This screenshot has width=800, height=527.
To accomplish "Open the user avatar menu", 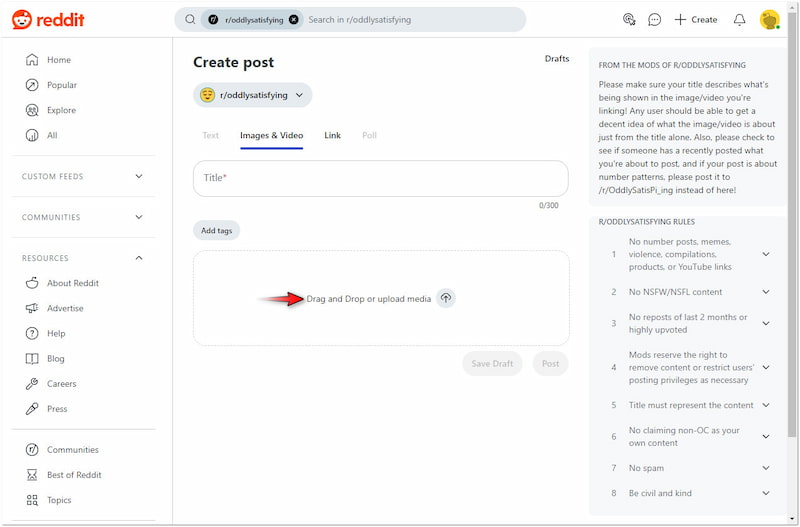I will pos(769,19).
